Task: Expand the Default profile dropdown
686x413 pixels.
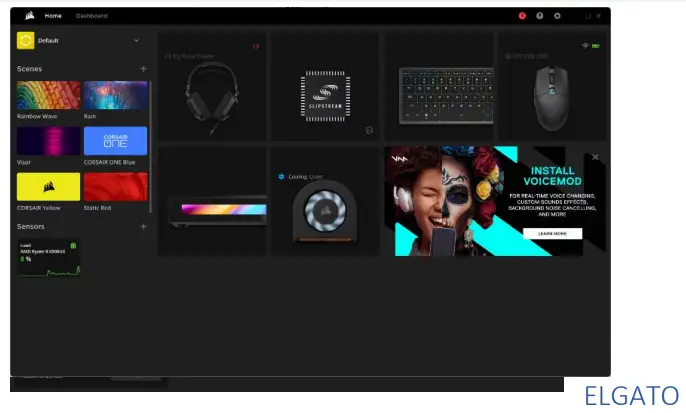Action: coord(136,40)
